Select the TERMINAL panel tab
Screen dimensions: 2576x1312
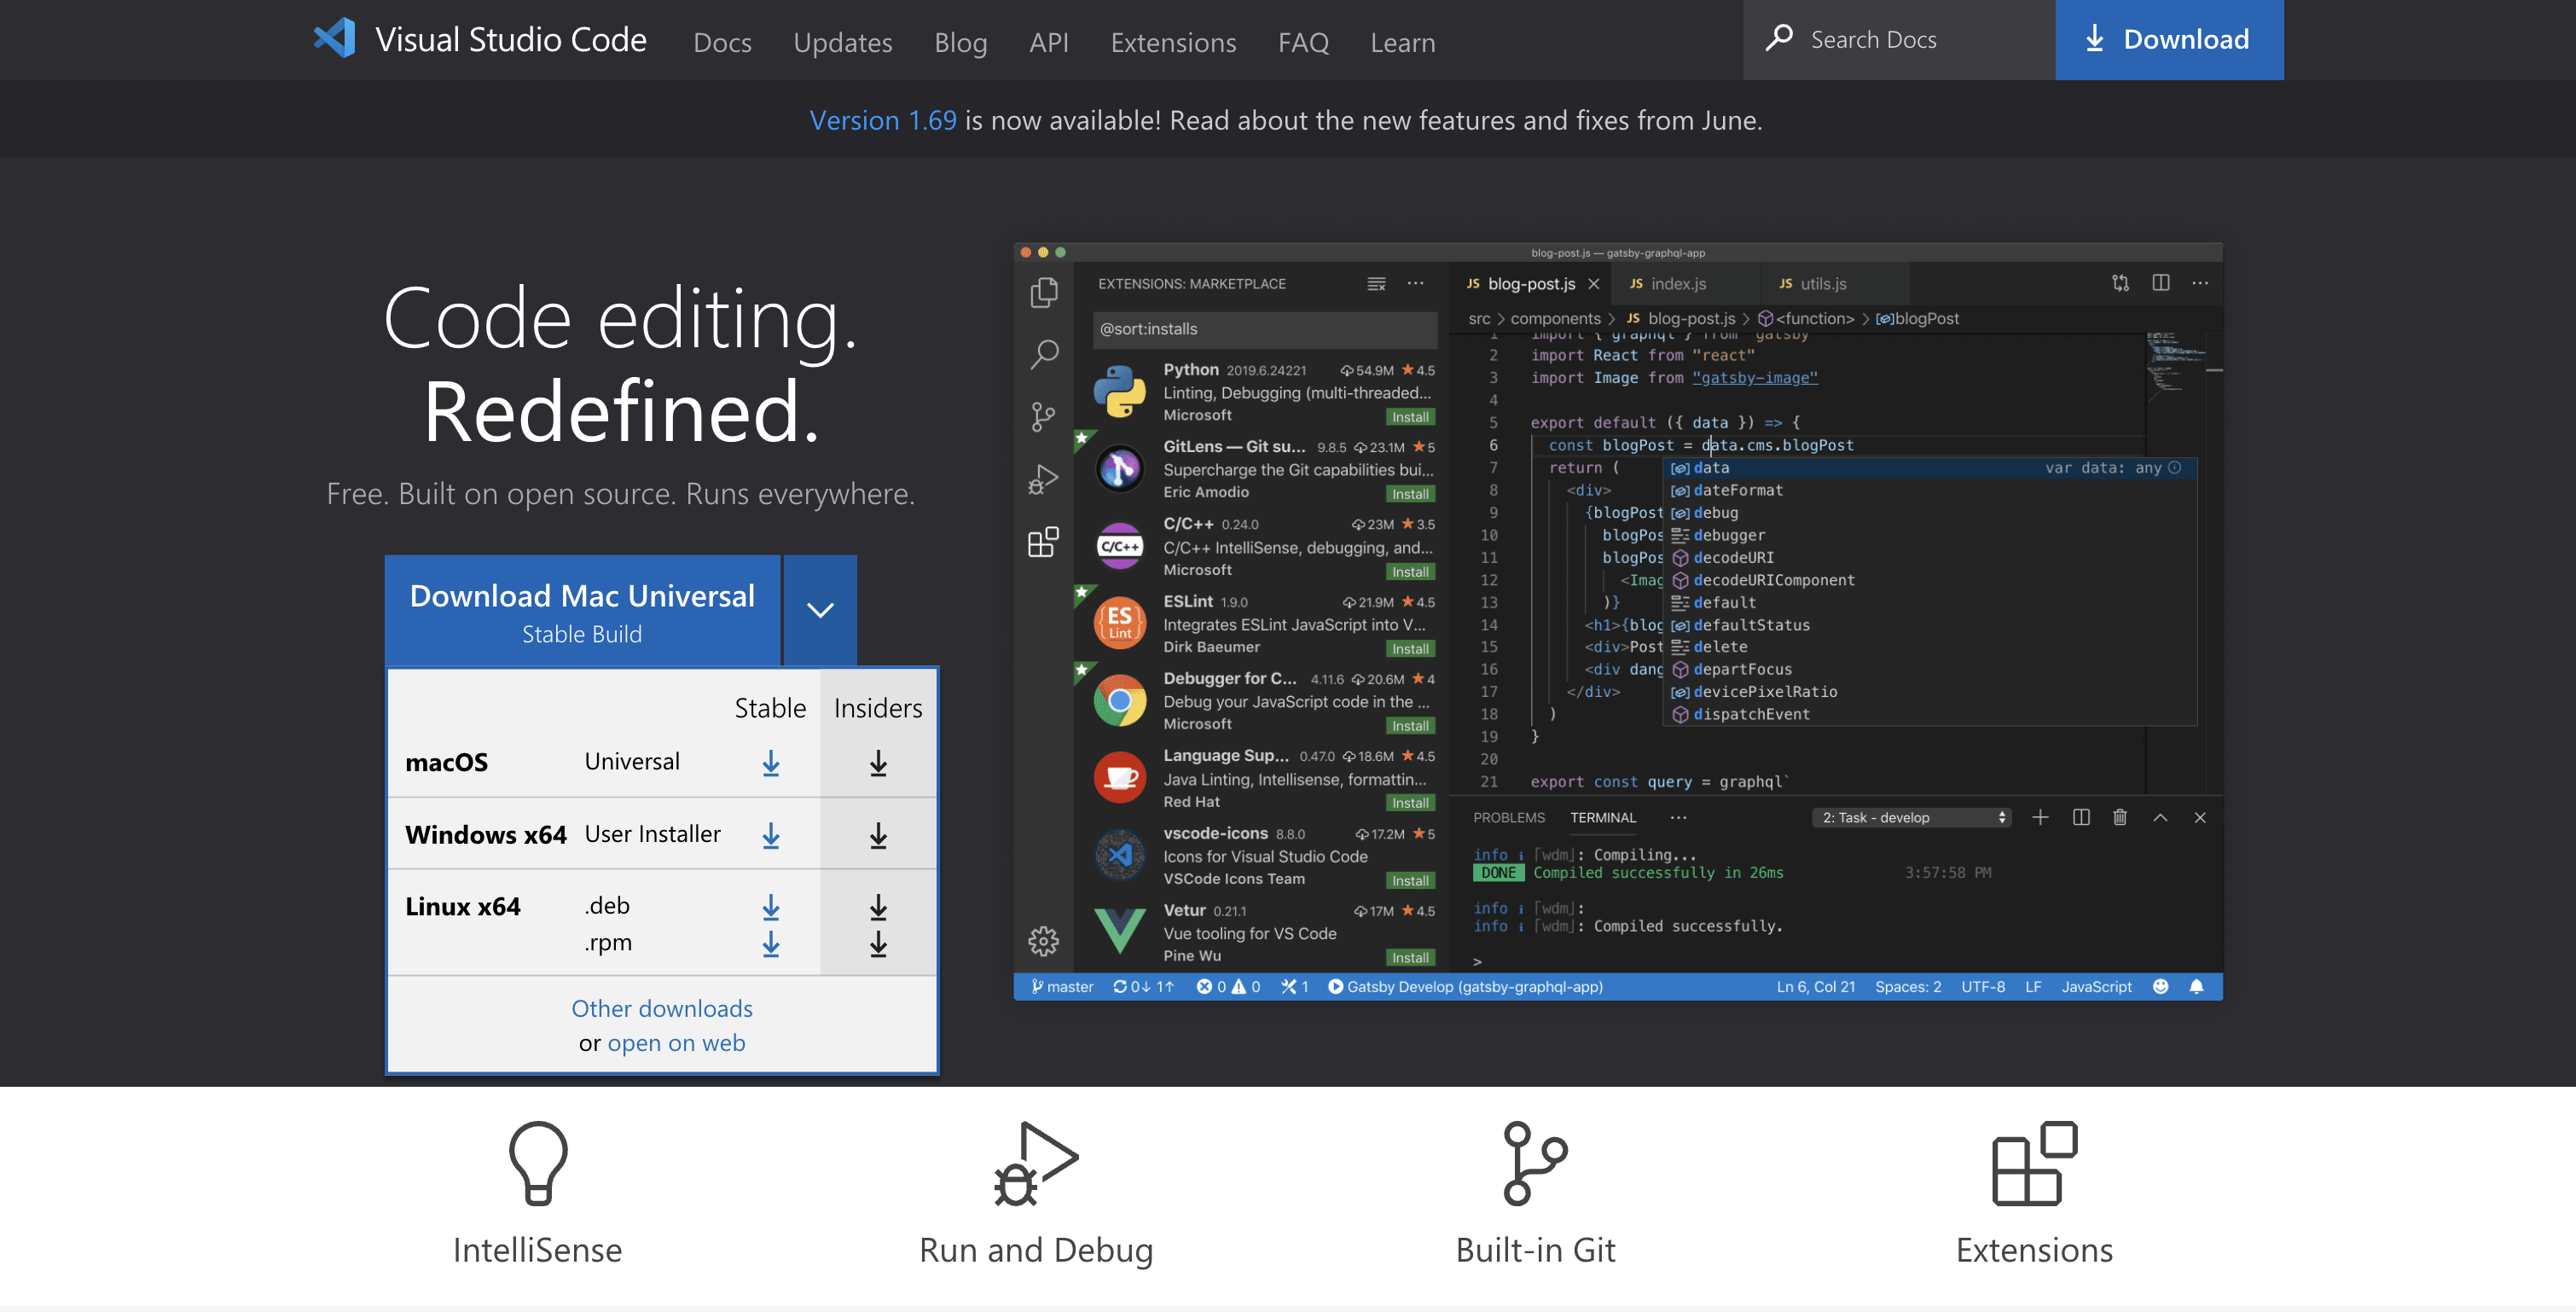coord(1602,817)
